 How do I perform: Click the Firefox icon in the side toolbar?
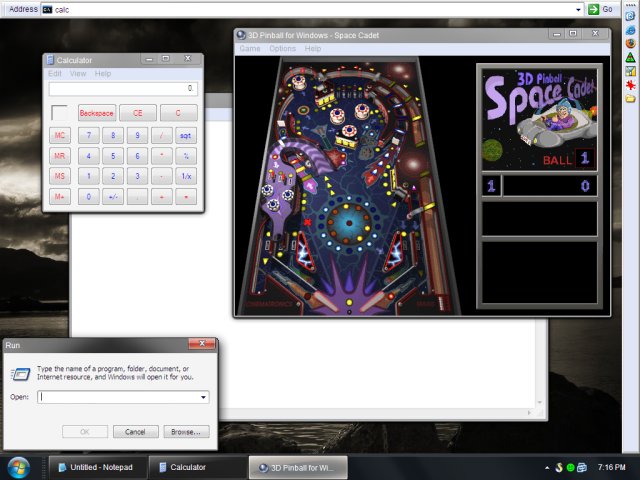[631, 43]
